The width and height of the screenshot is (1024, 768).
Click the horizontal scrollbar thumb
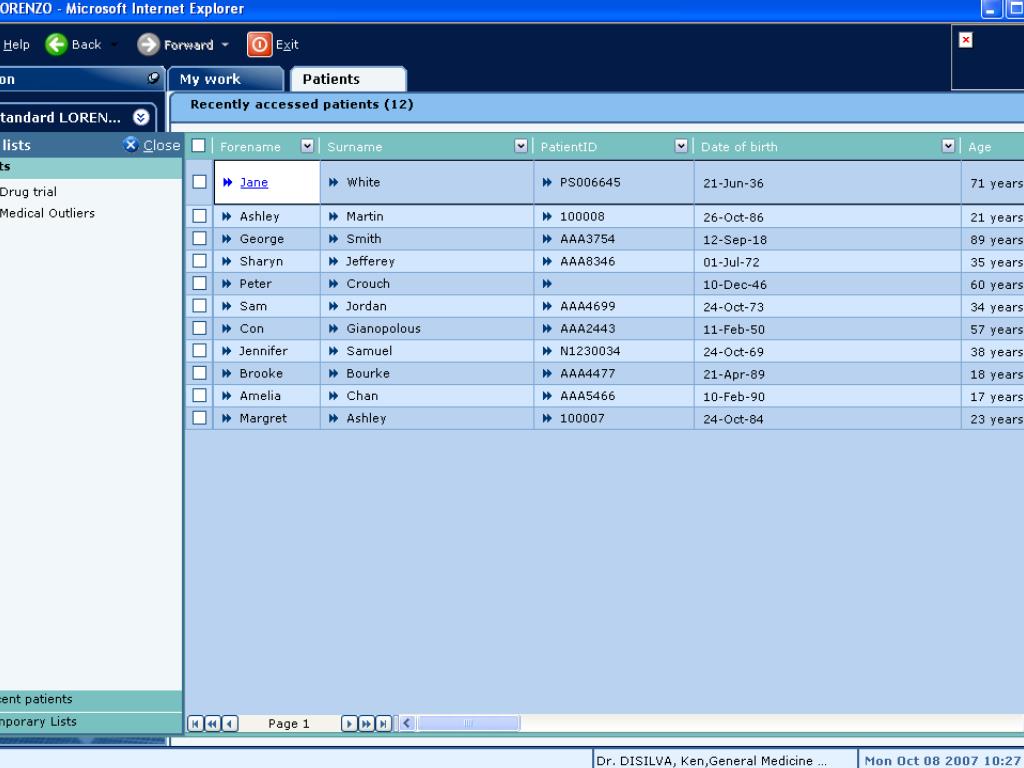[x=468, y=723]
